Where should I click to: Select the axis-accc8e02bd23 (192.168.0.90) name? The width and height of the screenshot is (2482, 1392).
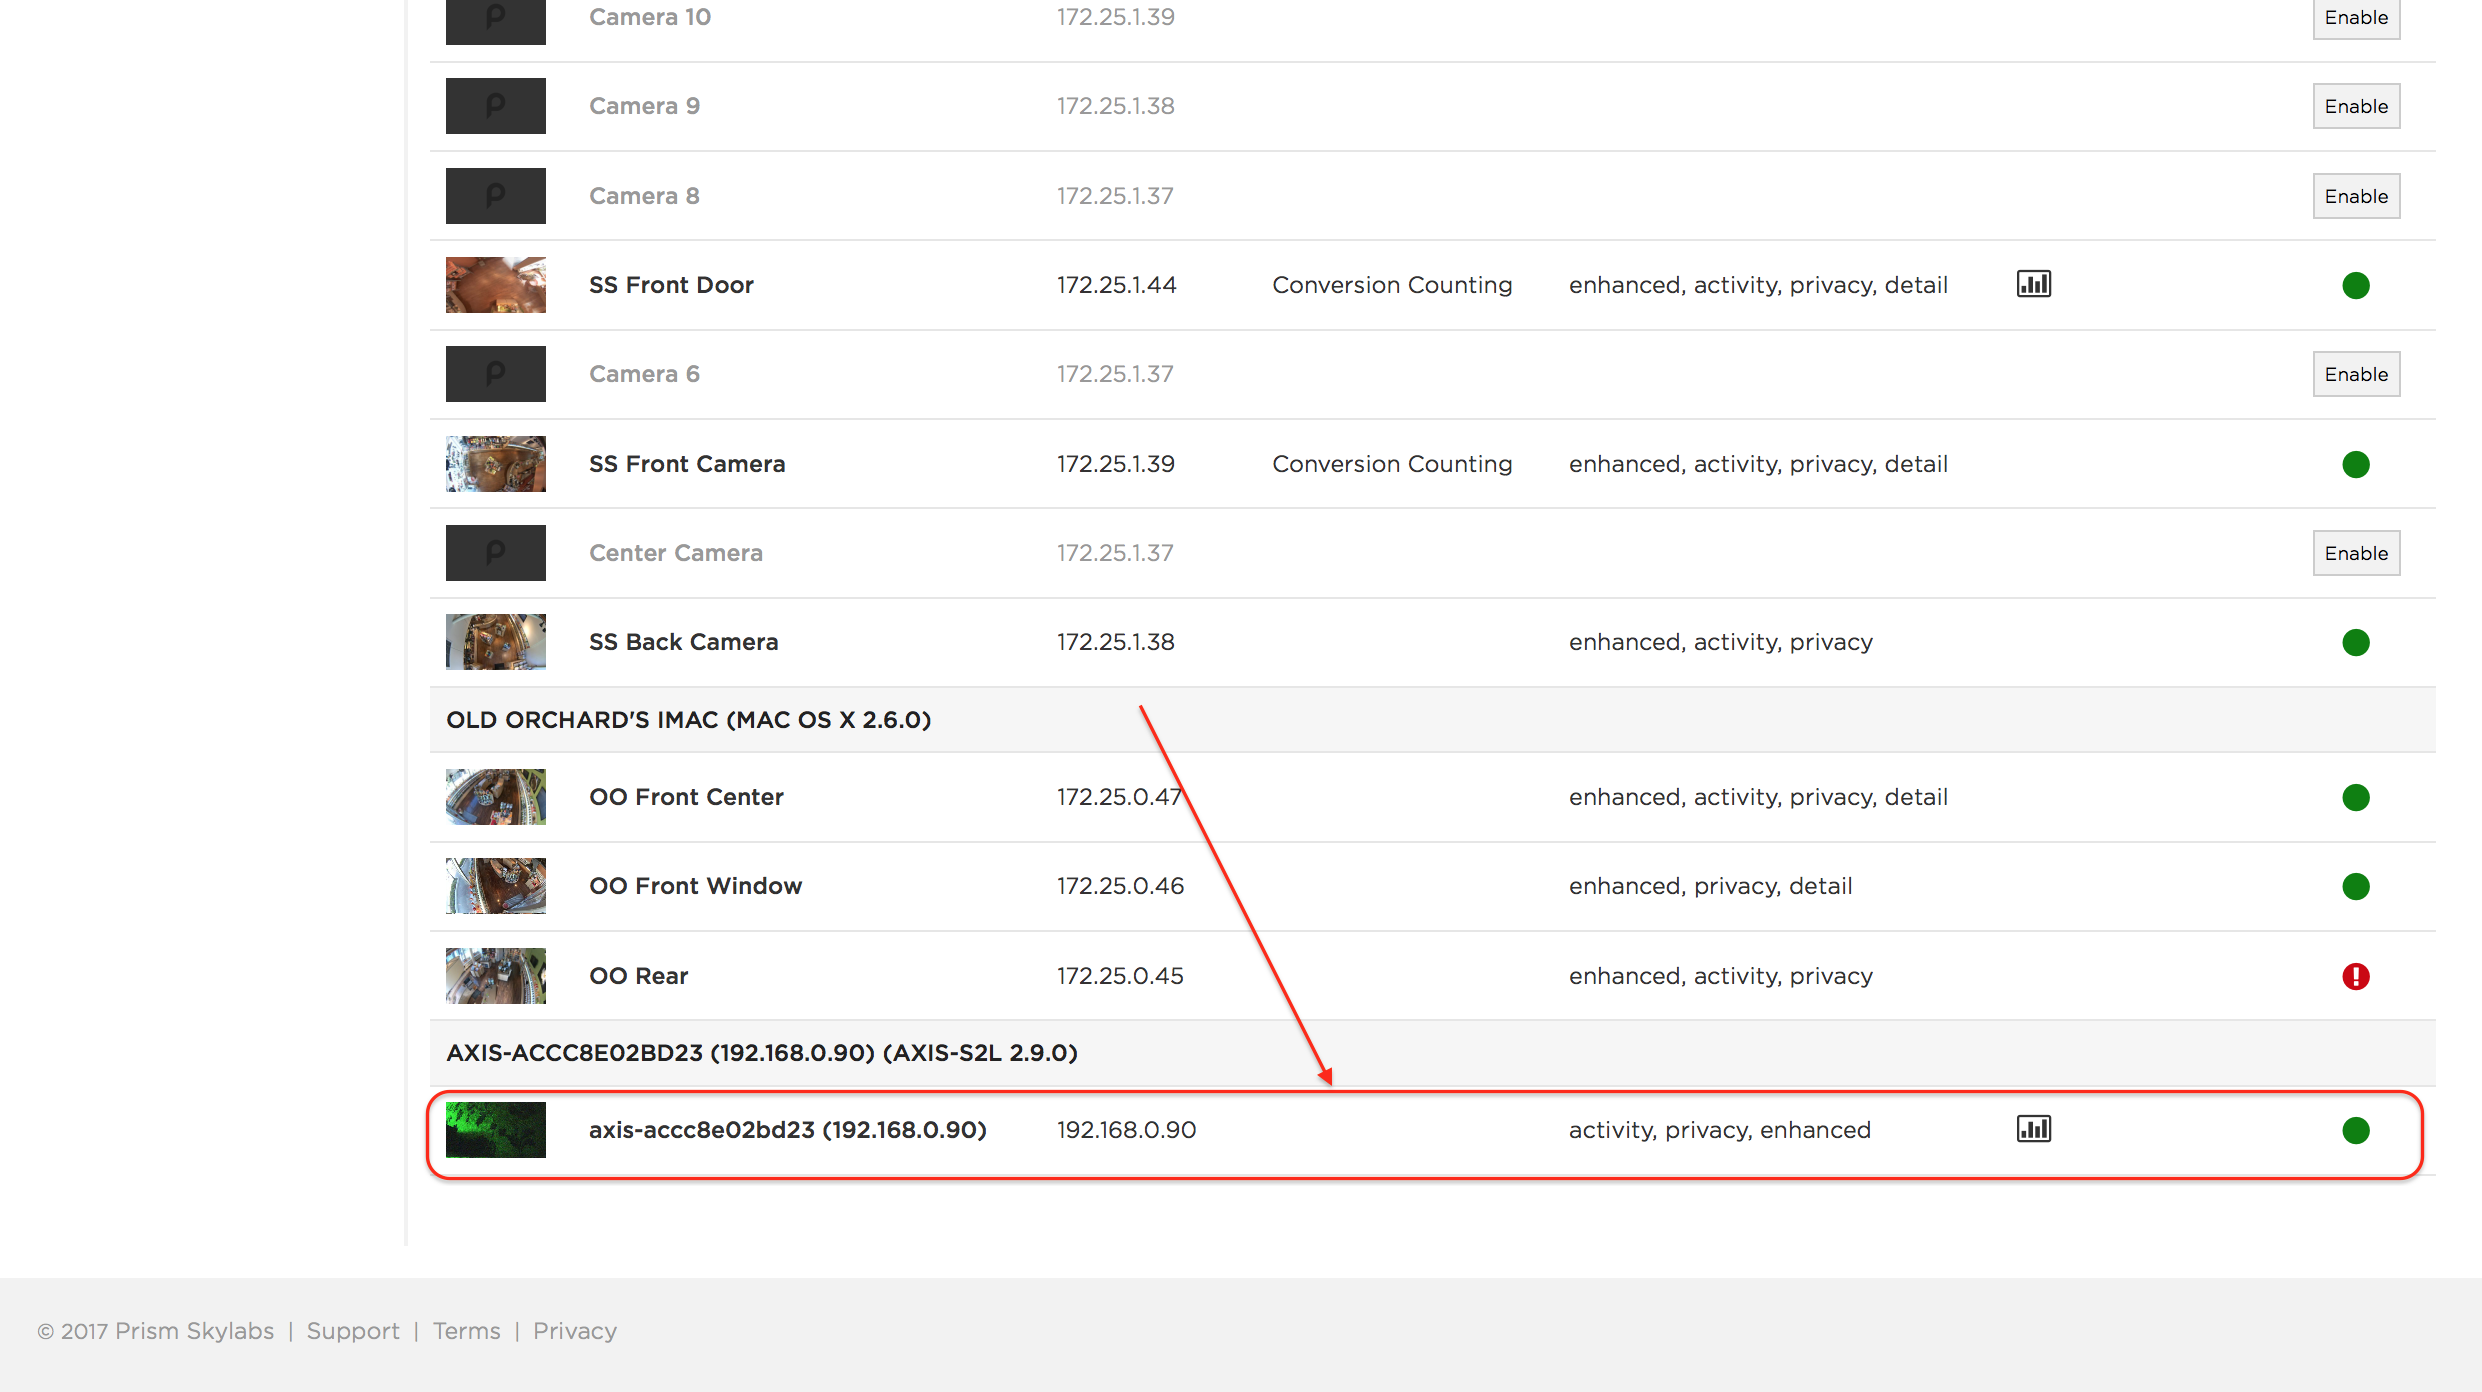coord(788,1130)
